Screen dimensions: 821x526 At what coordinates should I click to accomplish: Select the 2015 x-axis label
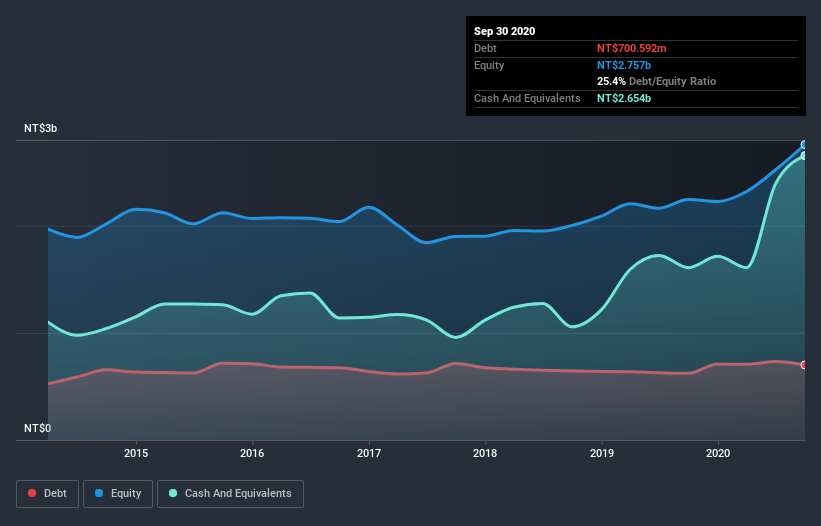point(136,453)
